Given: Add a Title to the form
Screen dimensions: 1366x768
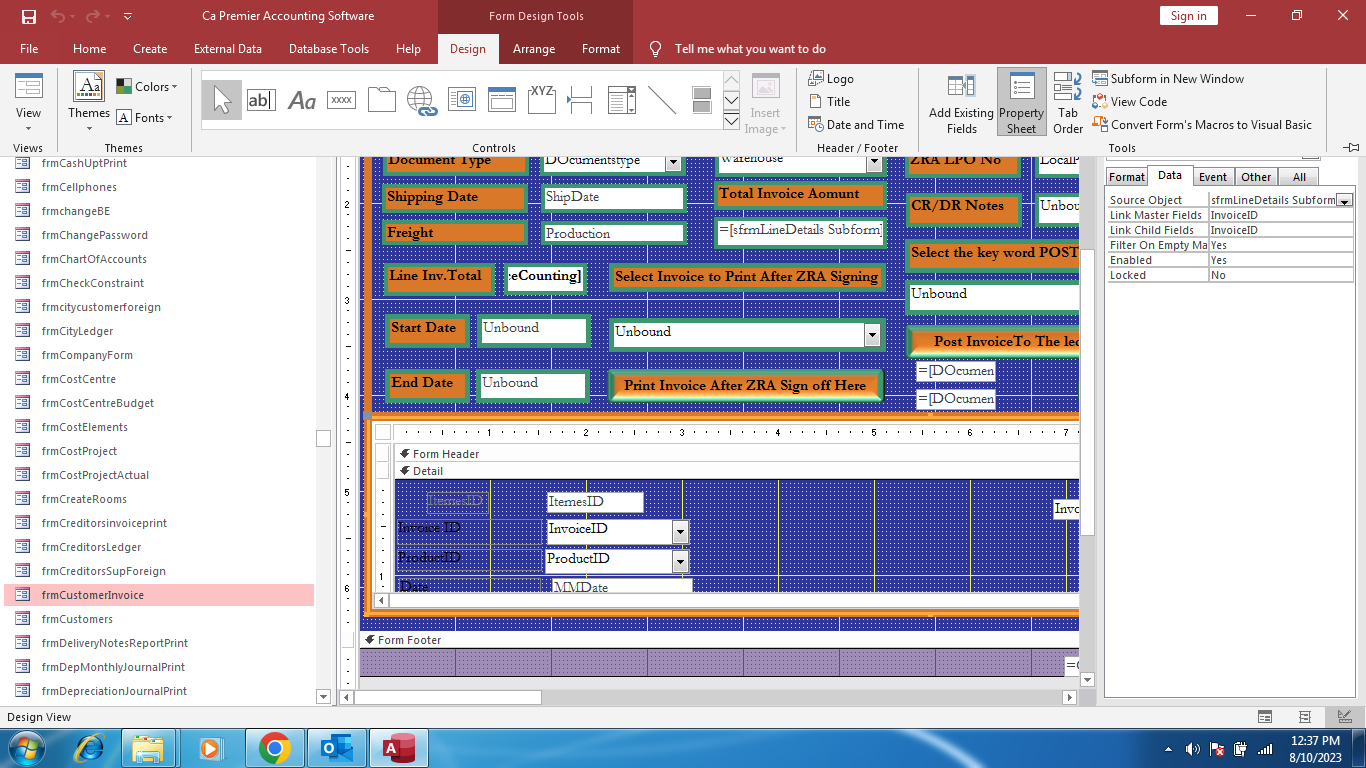Looking at the screenshot, I should tap(829, 102).
